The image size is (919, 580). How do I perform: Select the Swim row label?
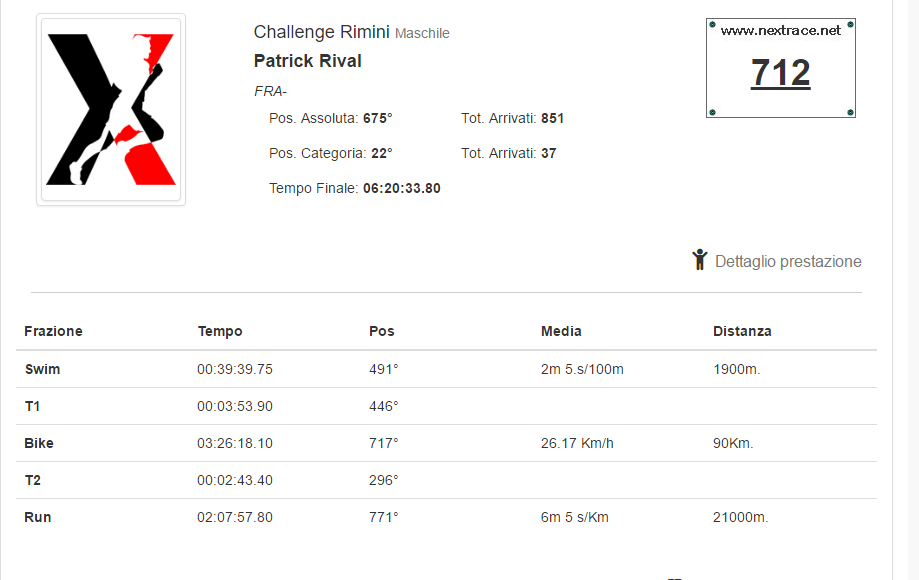pos(42,369)
